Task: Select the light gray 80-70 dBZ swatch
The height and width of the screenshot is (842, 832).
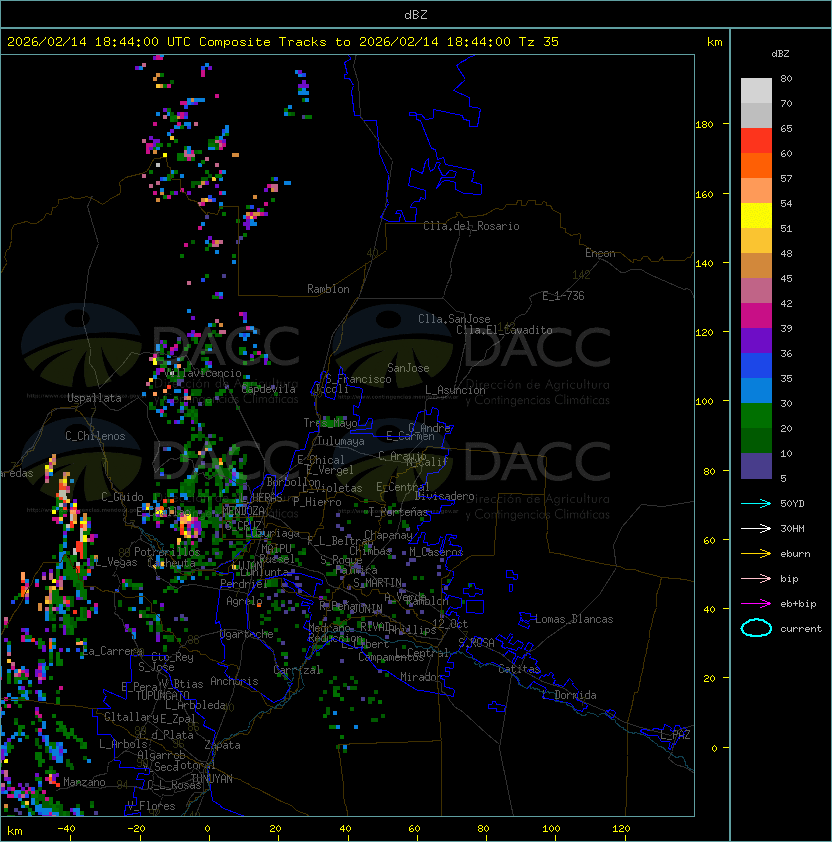Action: coord(756,91)
